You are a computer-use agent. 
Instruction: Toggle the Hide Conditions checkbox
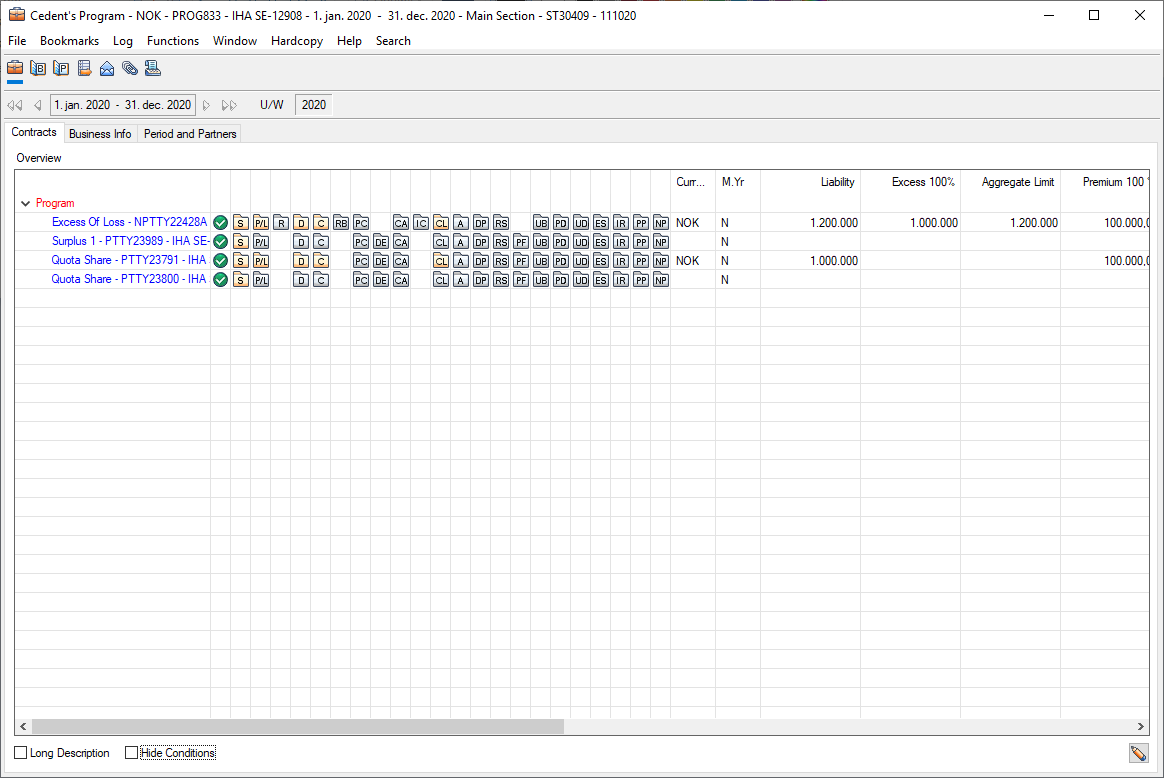coord(131,753)
